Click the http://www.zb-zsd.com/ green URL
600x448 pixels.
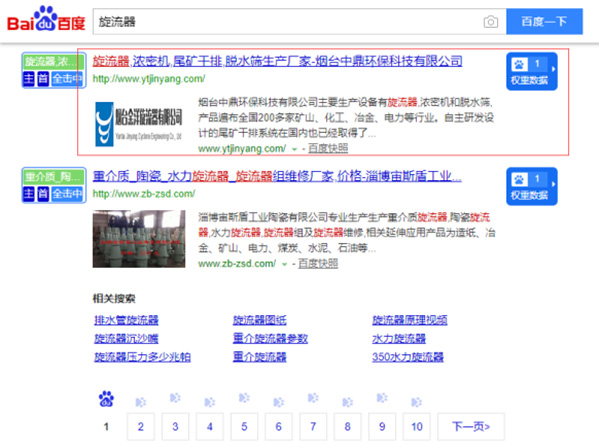(x=144, y=194)
